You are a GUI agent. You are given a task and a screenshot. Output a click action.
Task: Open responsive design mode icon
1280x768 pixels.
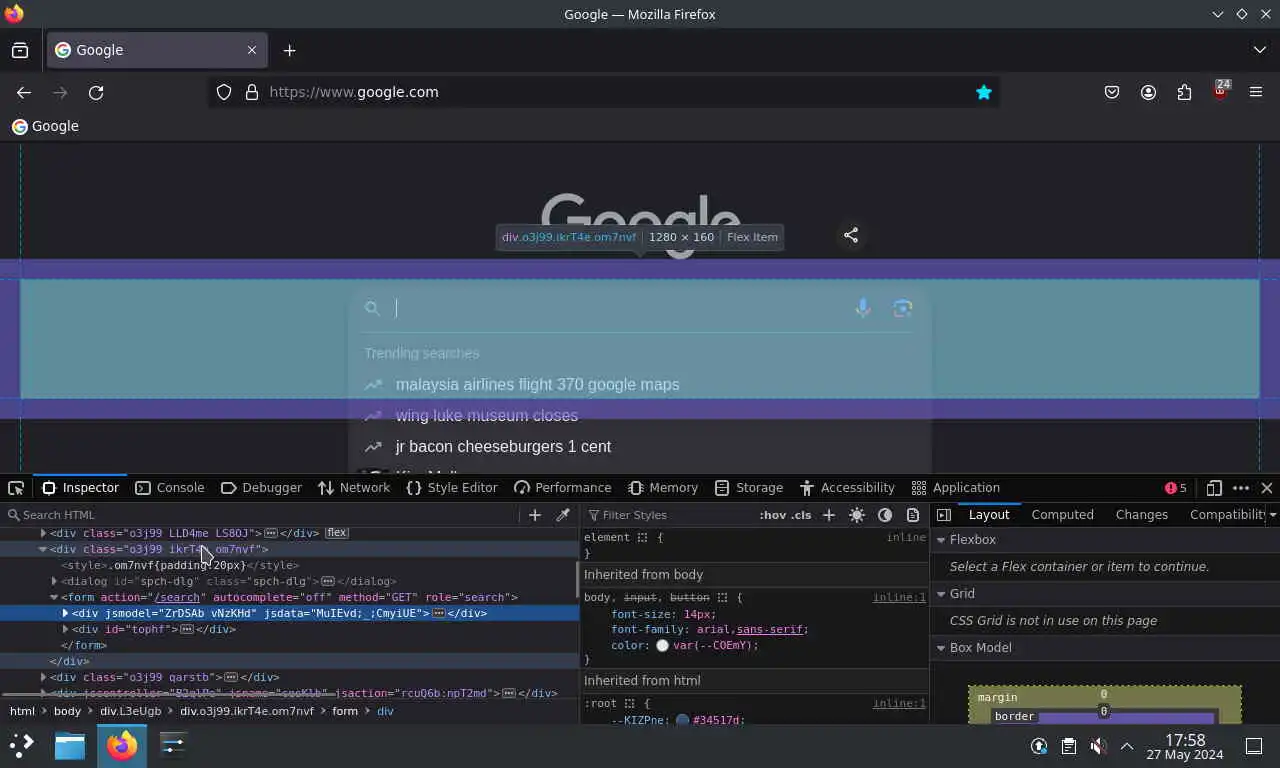[1214, 488]
